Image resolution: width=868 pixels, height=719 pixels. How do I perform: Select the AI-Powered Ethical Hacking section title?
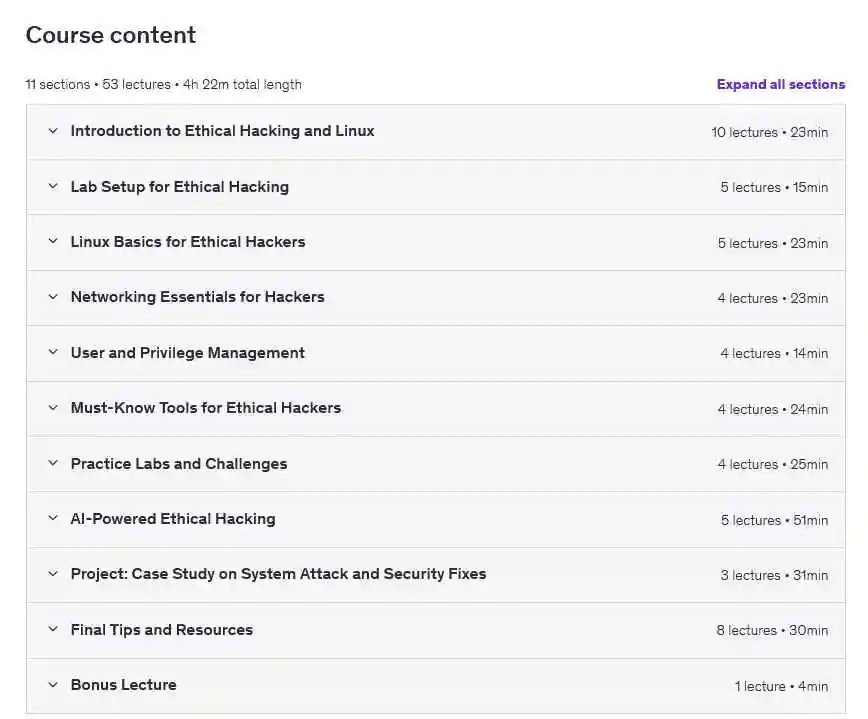pyautogui.click(x=172, y=519)
